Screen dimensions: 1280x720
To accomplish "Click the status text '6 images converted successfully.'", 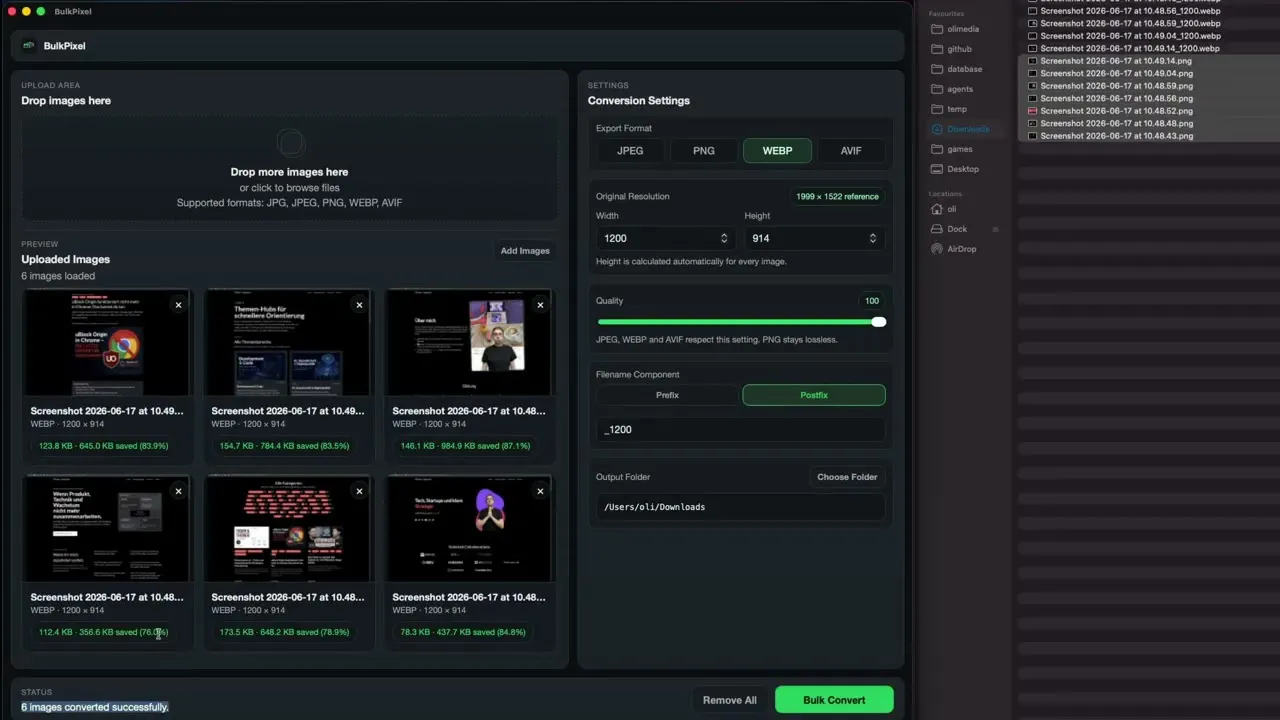I will [x=95, y=707].
